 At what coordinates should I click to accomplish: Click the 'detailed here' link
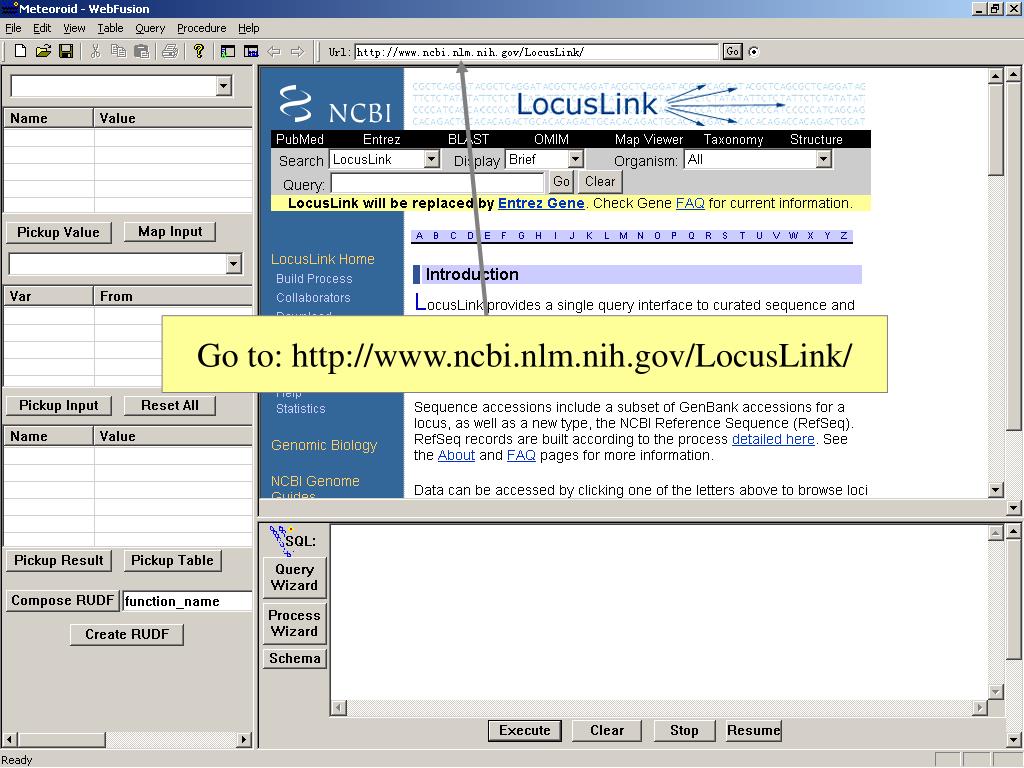773,439
